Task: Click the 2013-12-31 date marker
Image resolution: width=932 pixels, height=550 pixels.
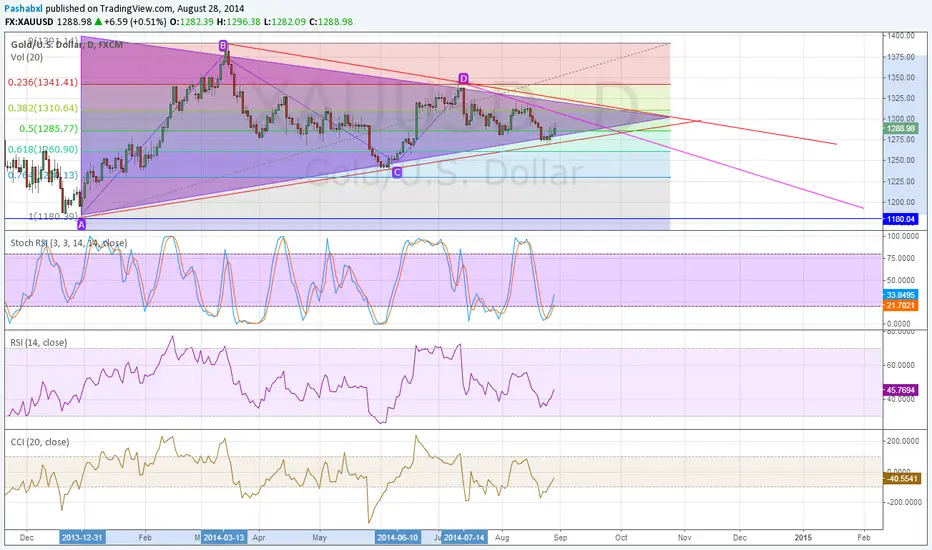Action: click(x=82, y=538)
